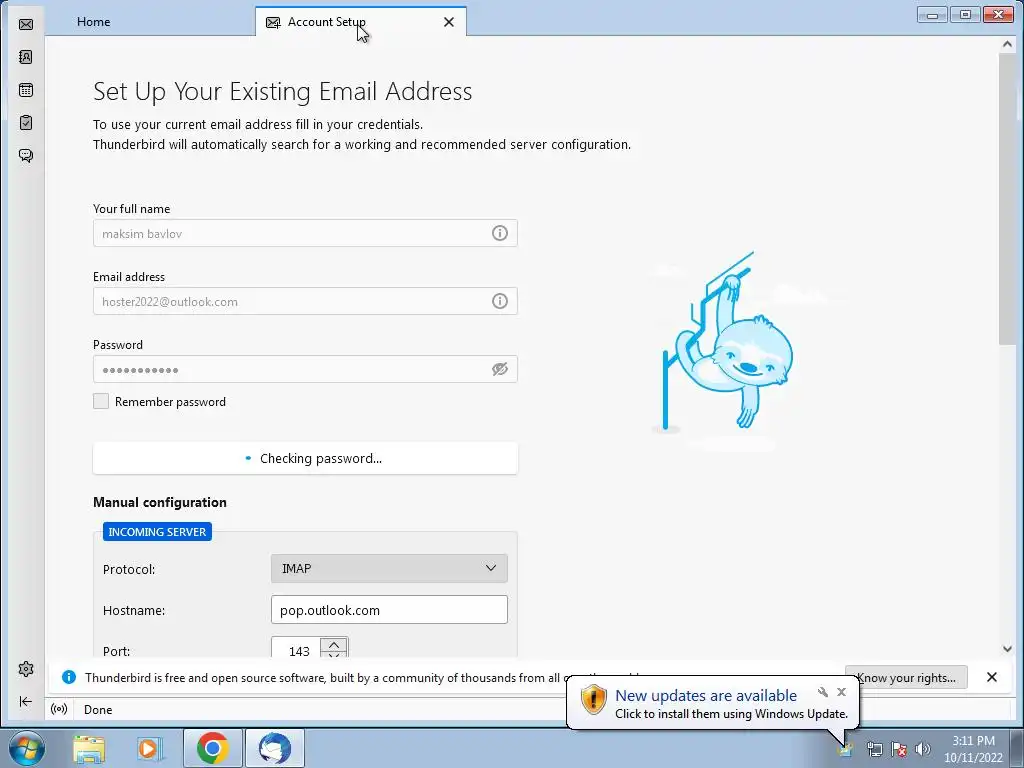This screenshot has height=768, width=1024.
Task: Click the New updates are available balloon
Action: tap(712, 703)
